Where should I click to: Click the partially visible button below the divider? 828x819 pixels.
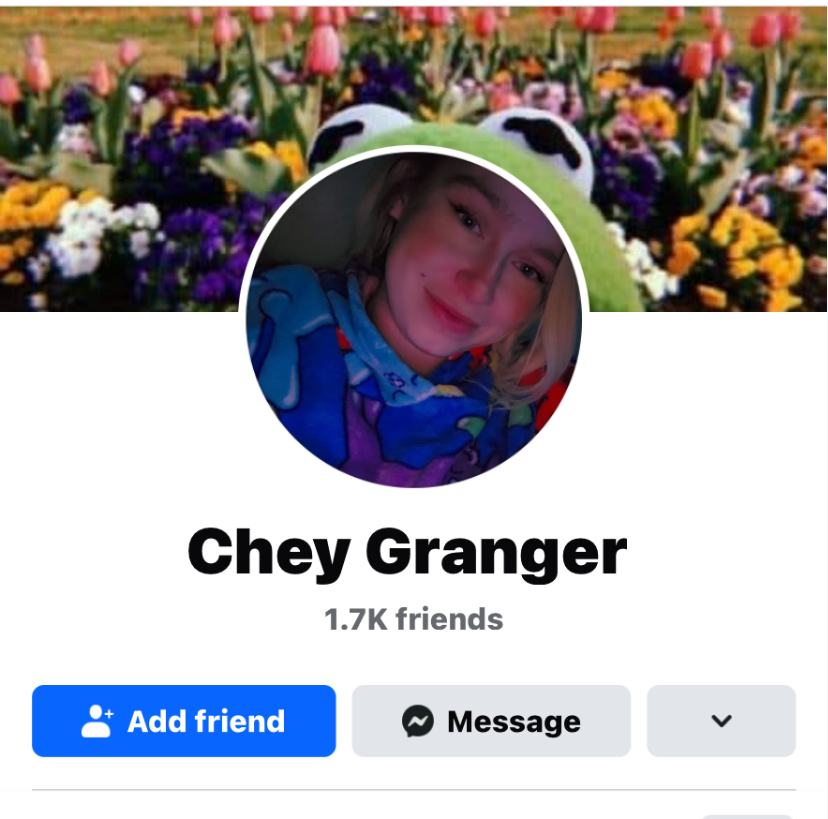(x=747, y=816)
